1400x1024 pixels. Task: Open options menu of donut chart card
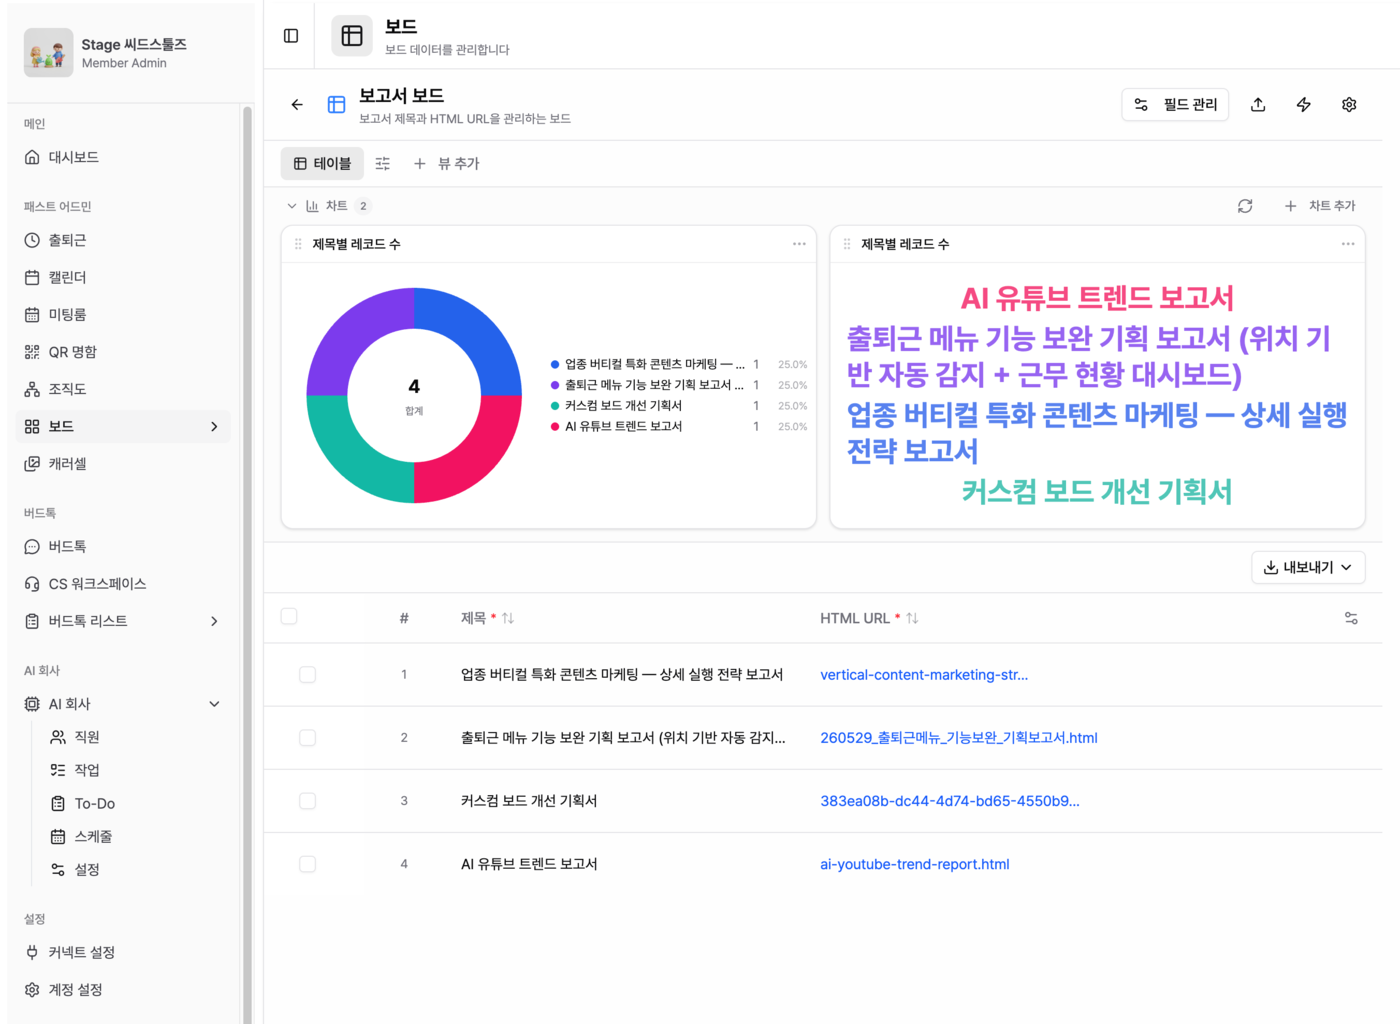pyautogui.click(x=799, y=244)
